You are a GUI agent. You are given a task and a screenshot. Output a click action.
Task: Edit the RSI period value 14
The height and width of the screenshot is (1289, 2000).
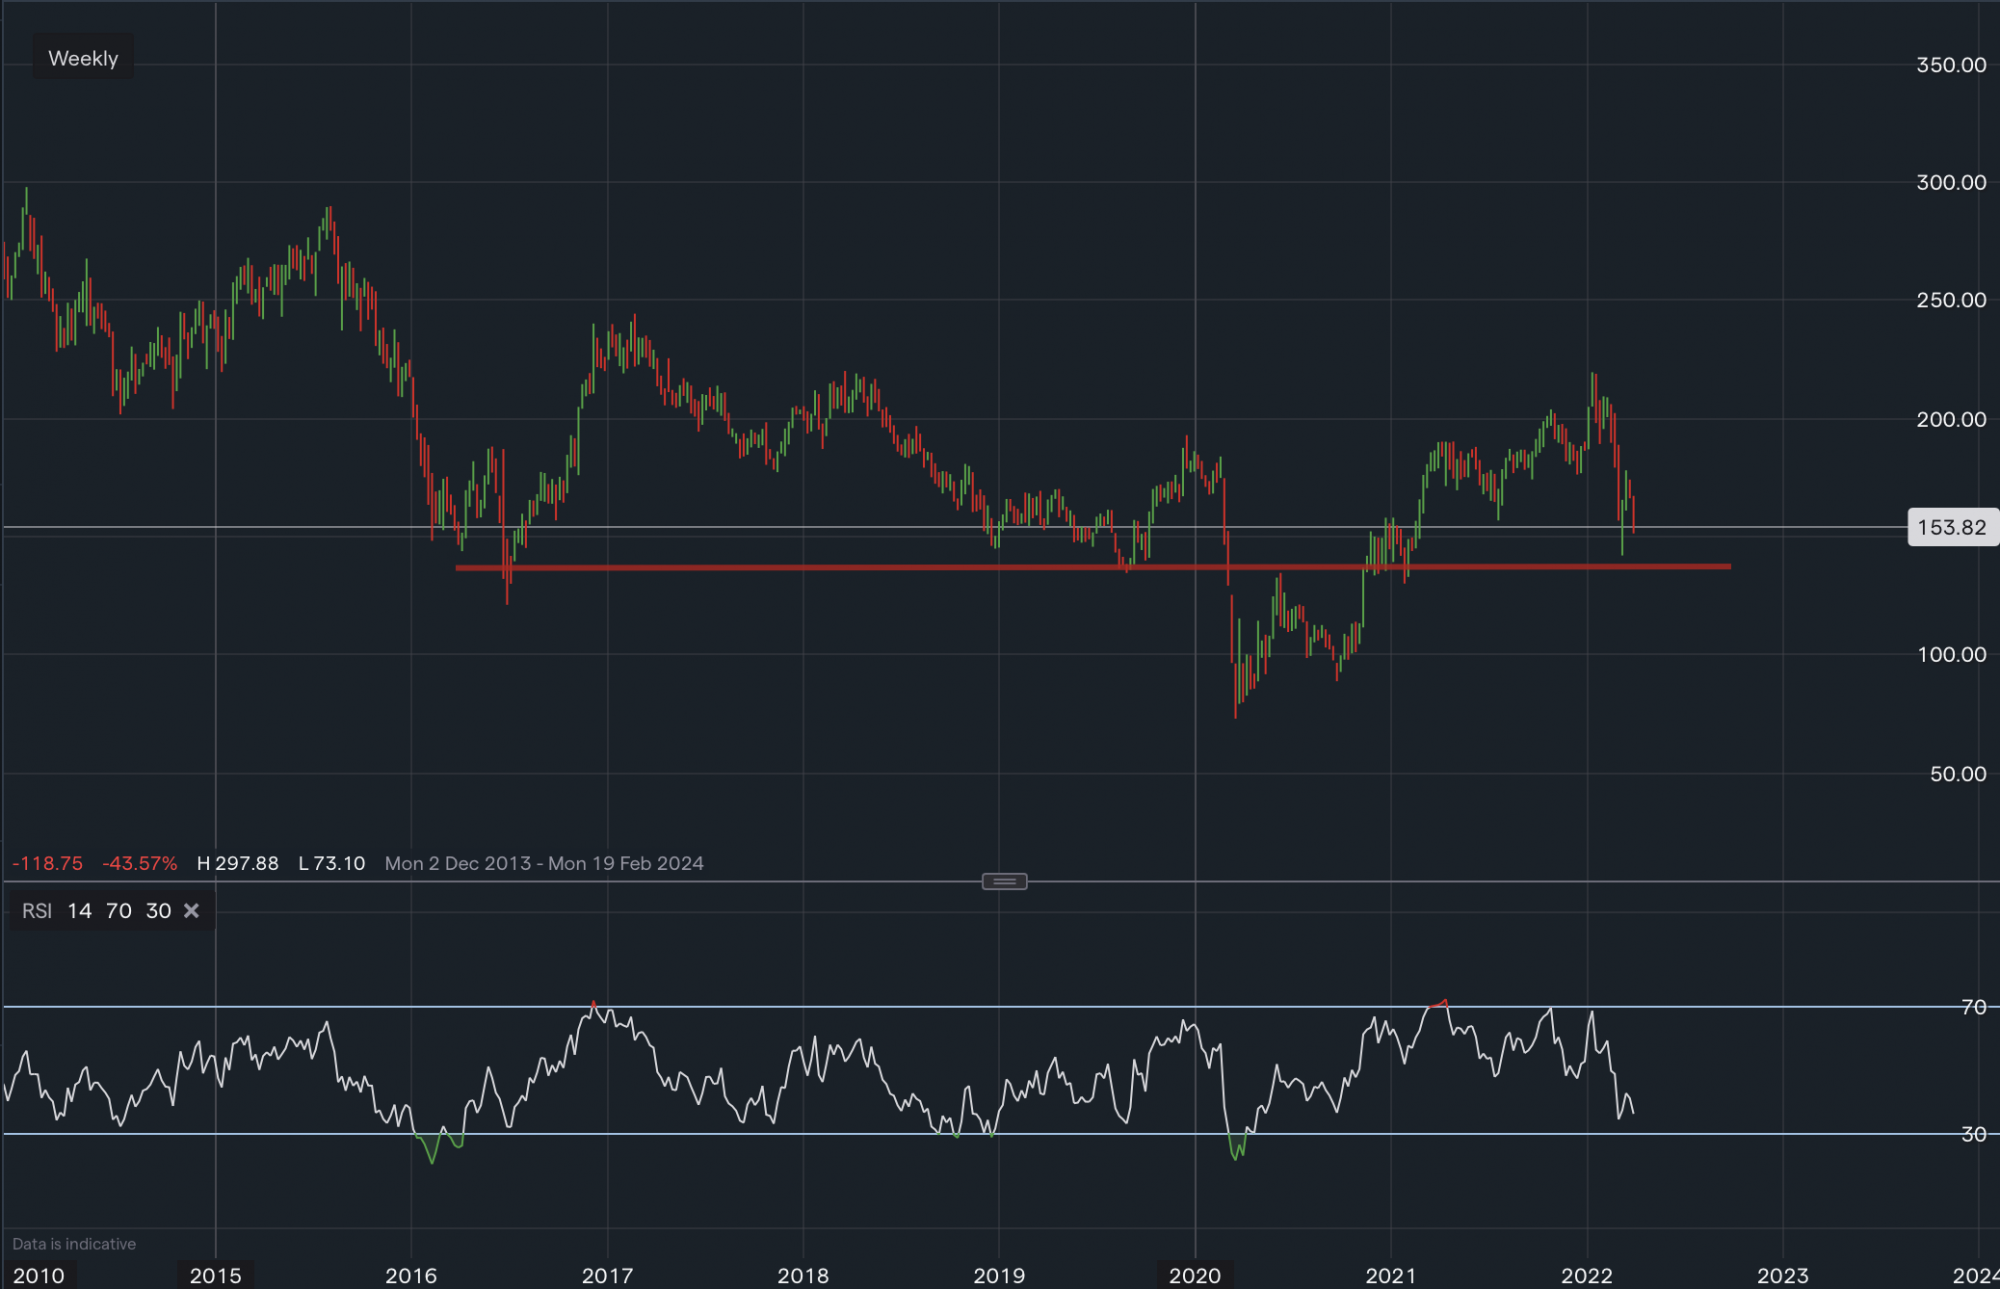(x=79, y=911)
